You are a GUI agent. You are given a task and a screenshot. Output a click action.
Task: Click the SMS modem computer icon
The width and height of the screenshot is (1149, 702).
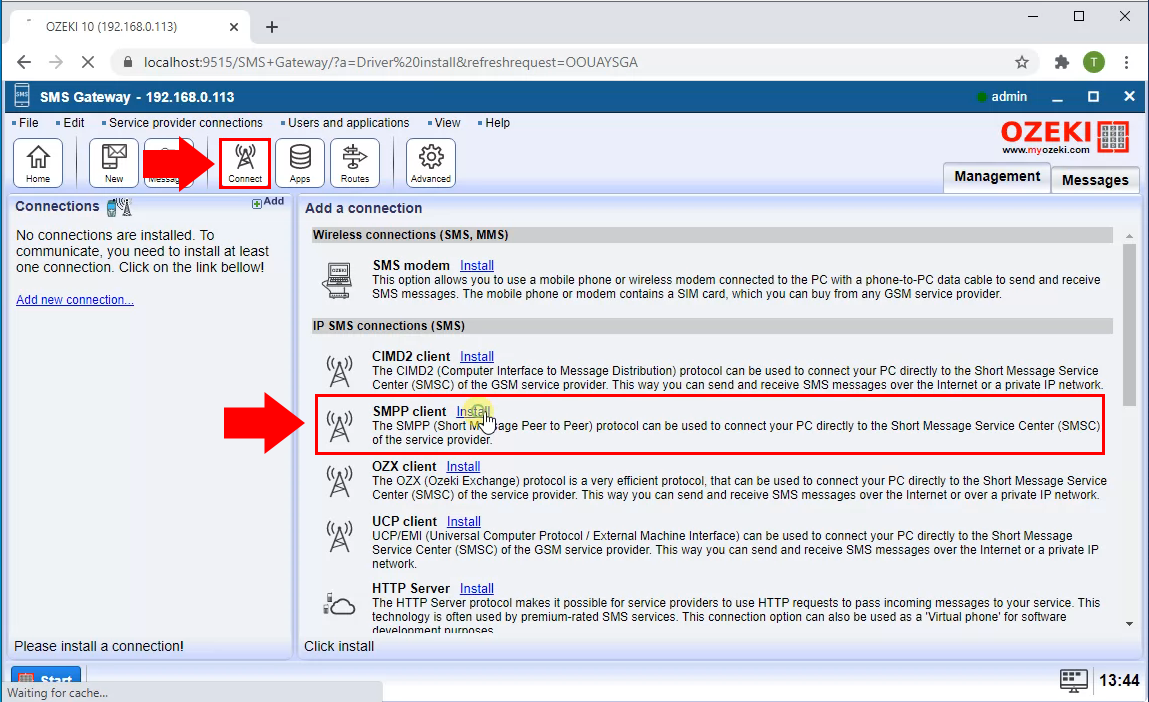coord(339,280)
